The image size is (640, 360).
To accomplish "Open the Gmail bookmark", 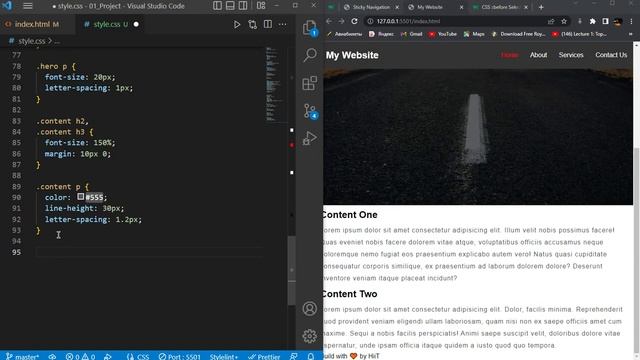I will click(x=411, y=34).
